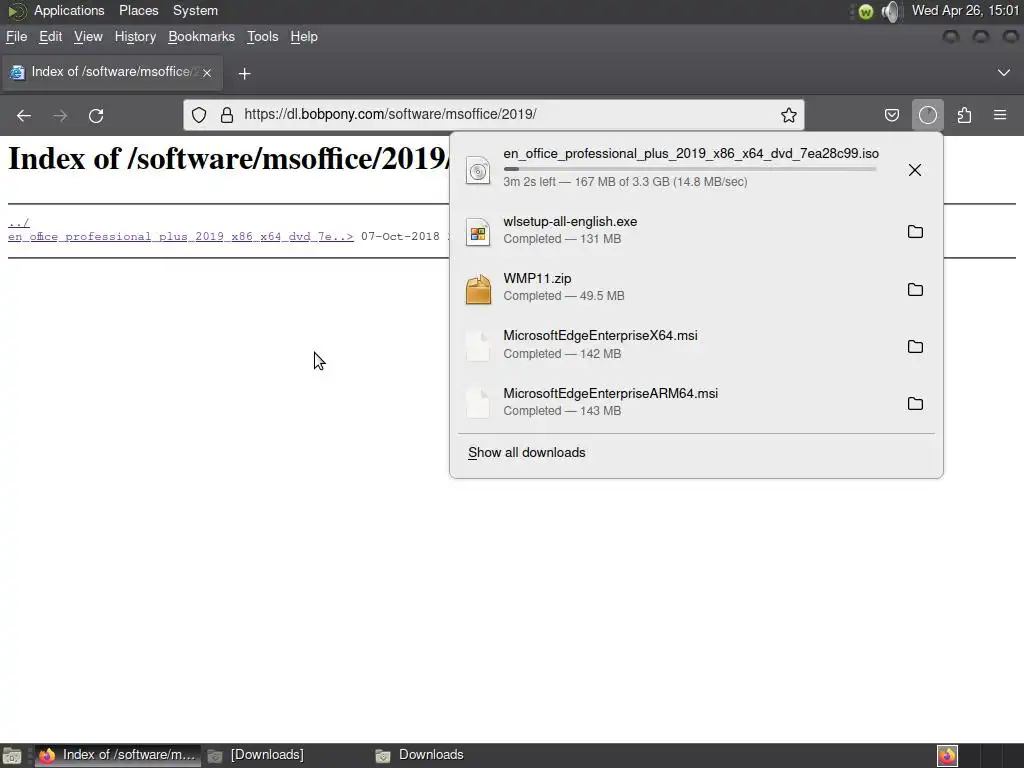Click the en_office_professional_plus ISO filename
Image resolution: width=1024 pixels, height=768 pixels.
(691, 153)
